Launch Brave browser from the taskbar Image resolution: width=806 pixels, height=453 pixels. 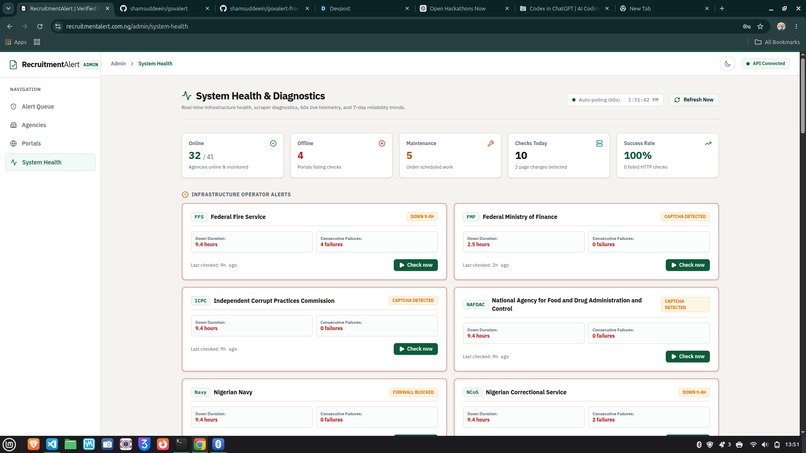pos(33,444)
